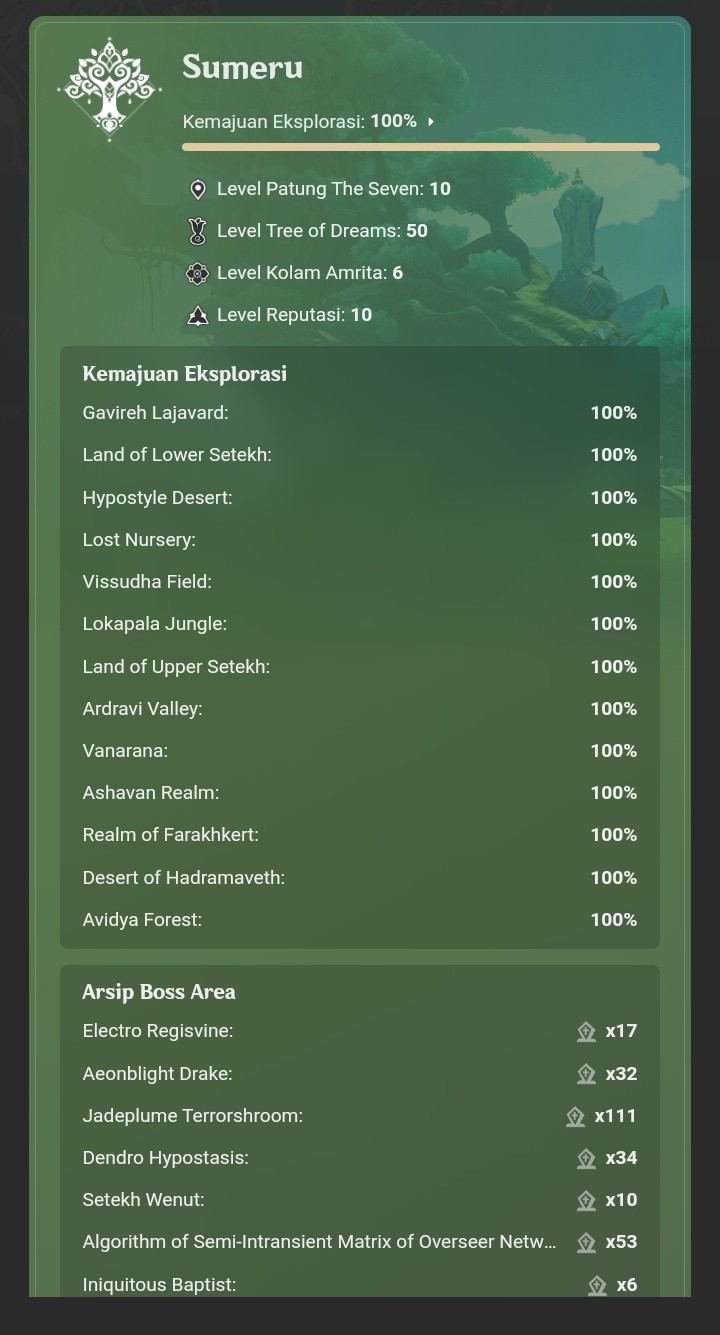Expand exploration details via the arrow next to 100%
Screen dimensions: 720x1335
(430, 120)
